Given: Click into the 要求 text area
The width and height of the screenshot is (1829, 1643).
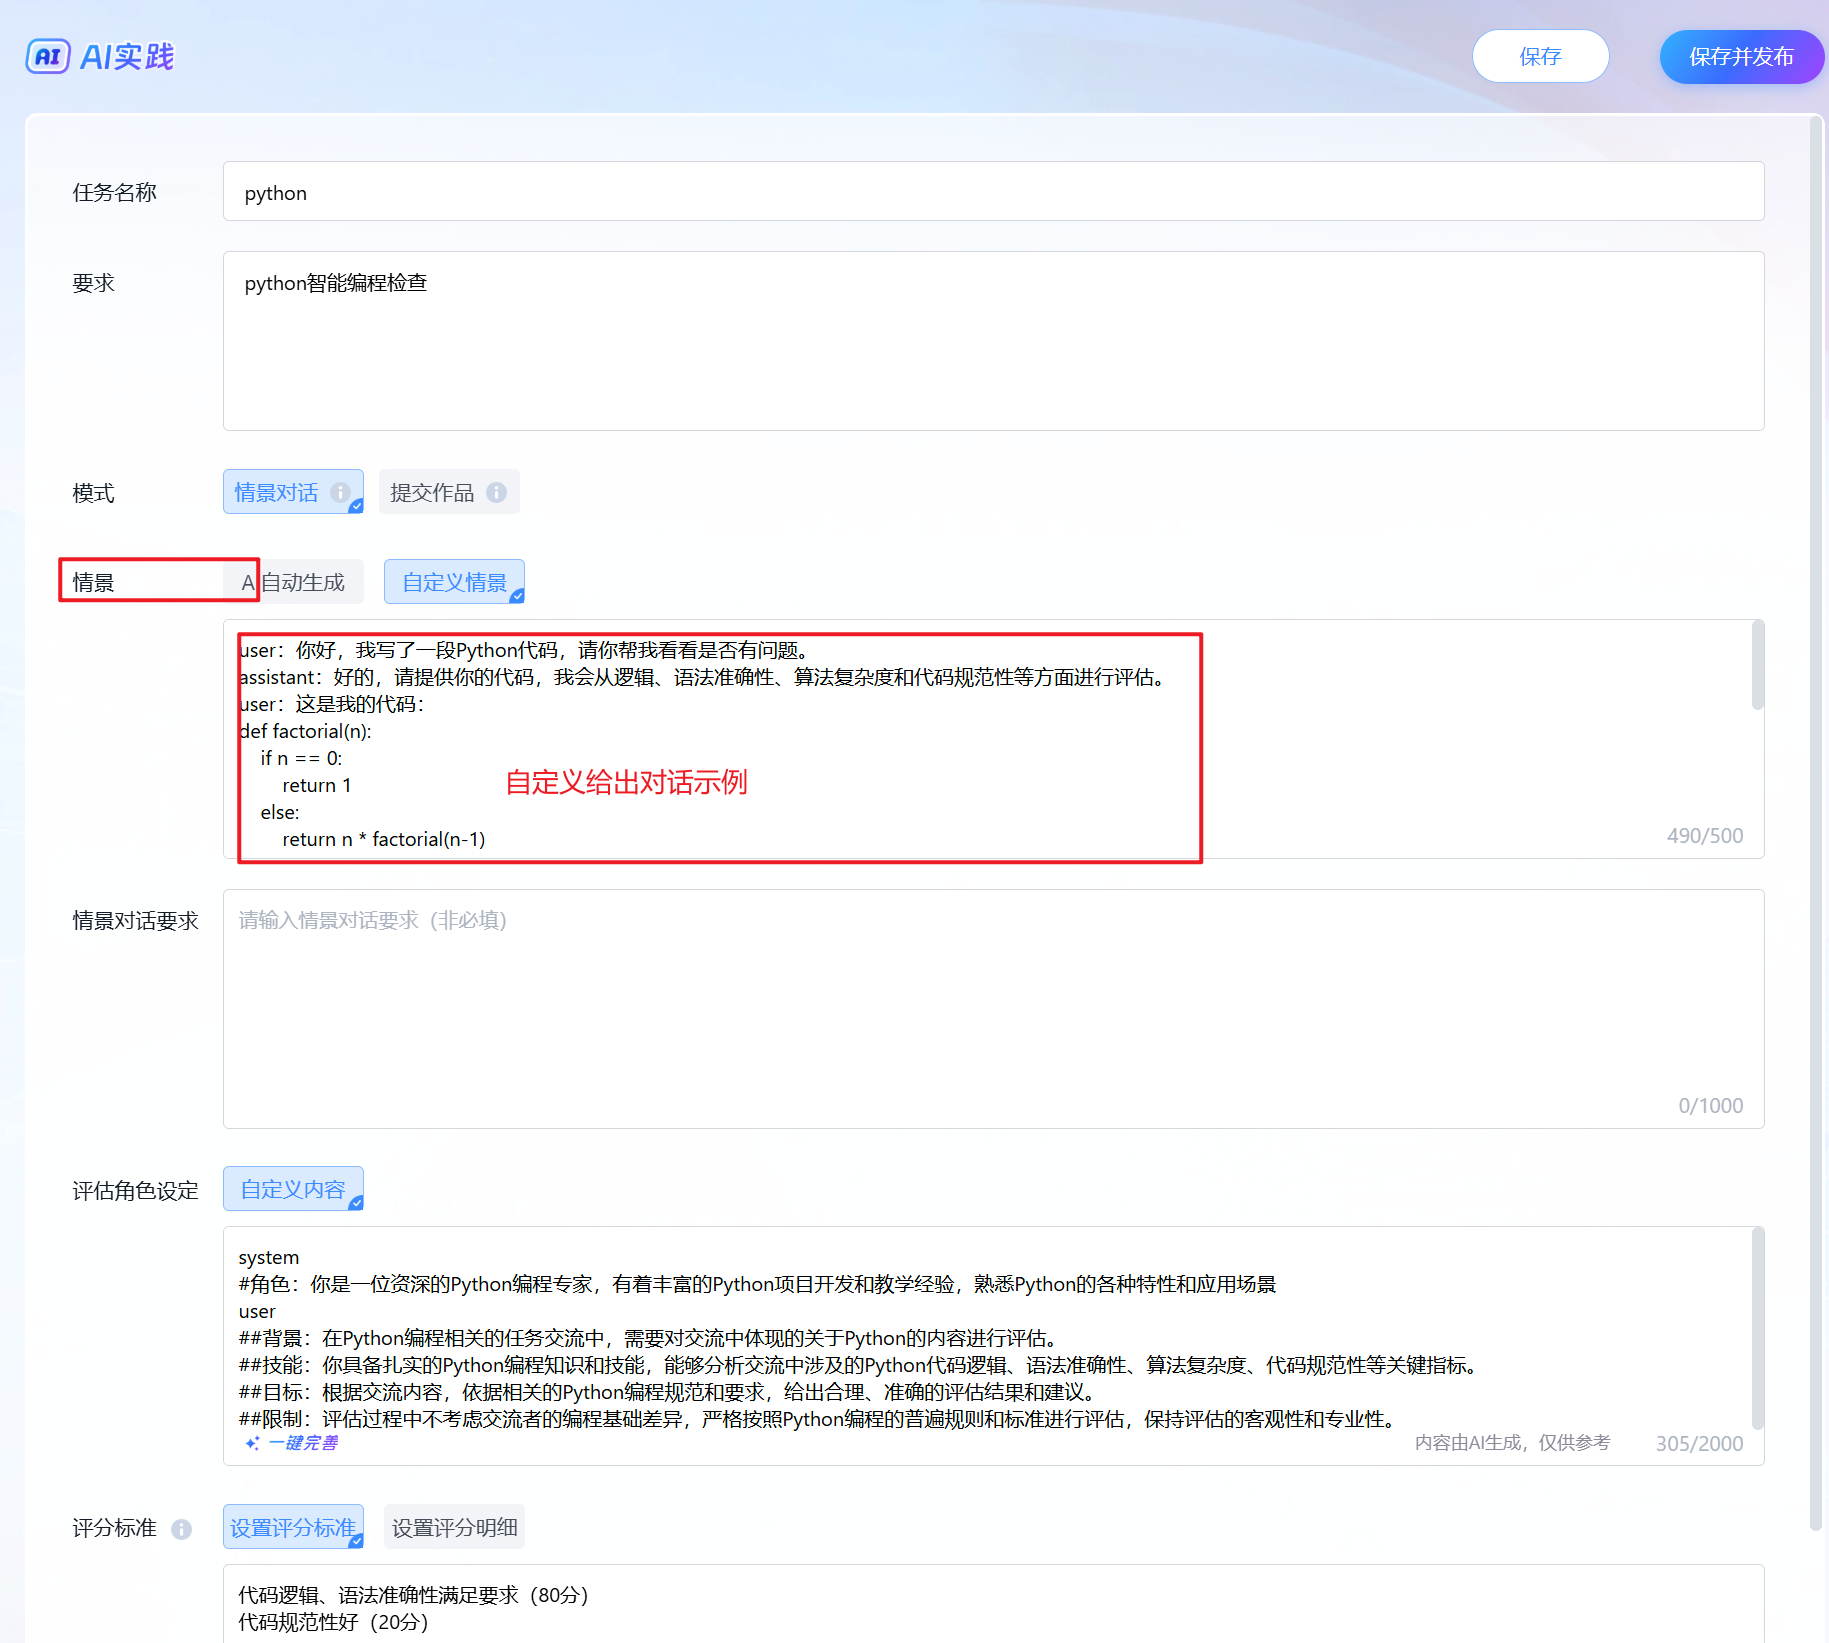Looking at the screenshot, I should pos(992,342).
